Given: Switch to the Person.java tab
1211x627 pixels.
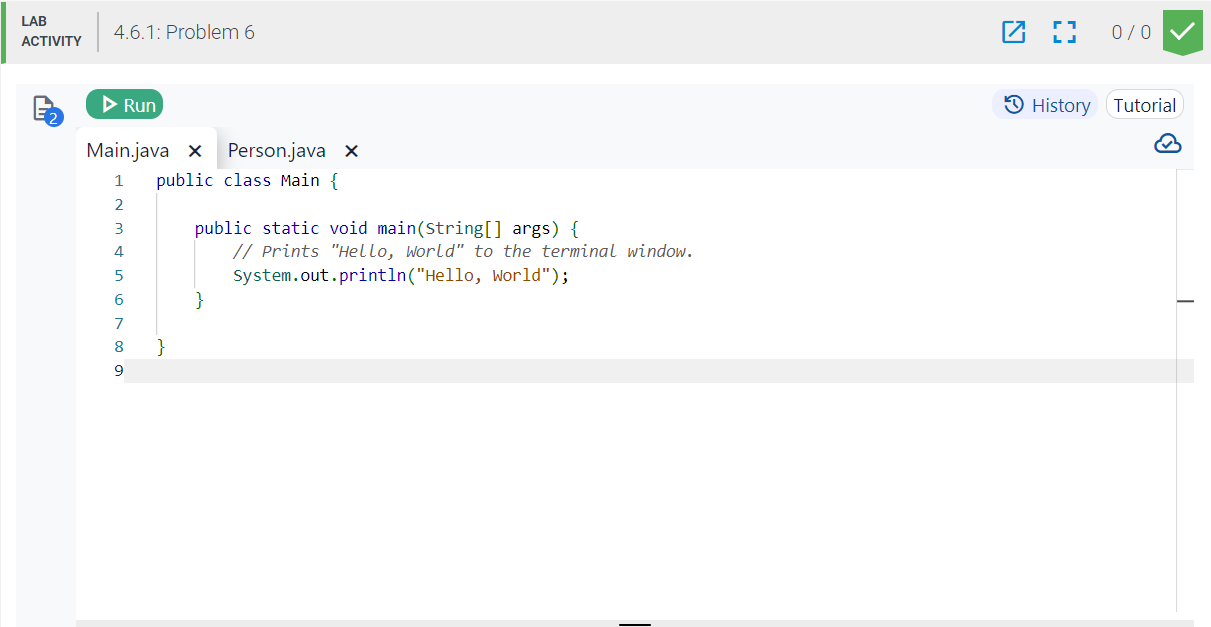Looking at the screenshot, I should 276,150.
